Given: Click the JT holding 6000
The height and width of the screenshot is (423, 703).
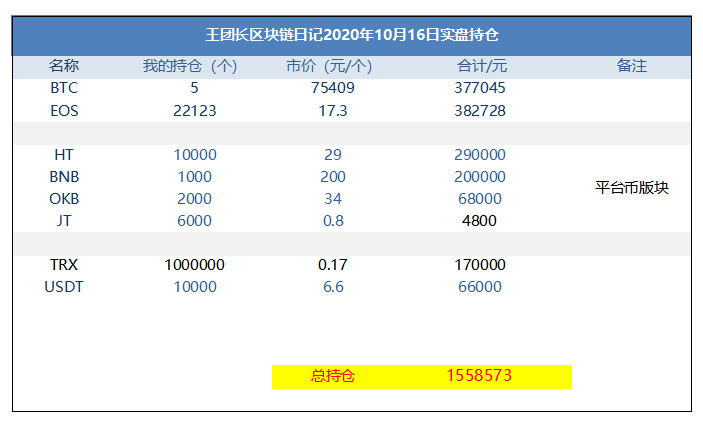Looking at the screenshot, I should [x=194, y=221].
